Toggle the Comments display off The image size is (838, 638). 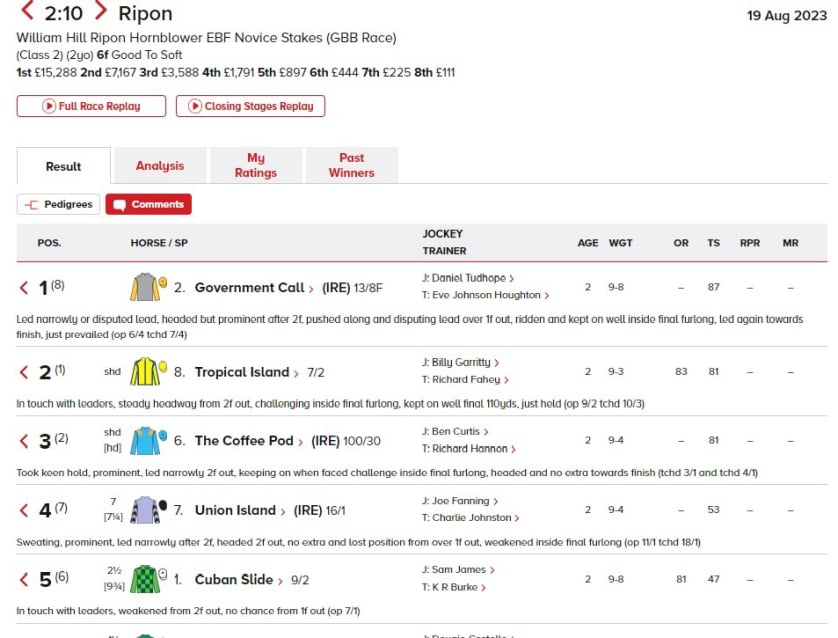tap(148, 204)
